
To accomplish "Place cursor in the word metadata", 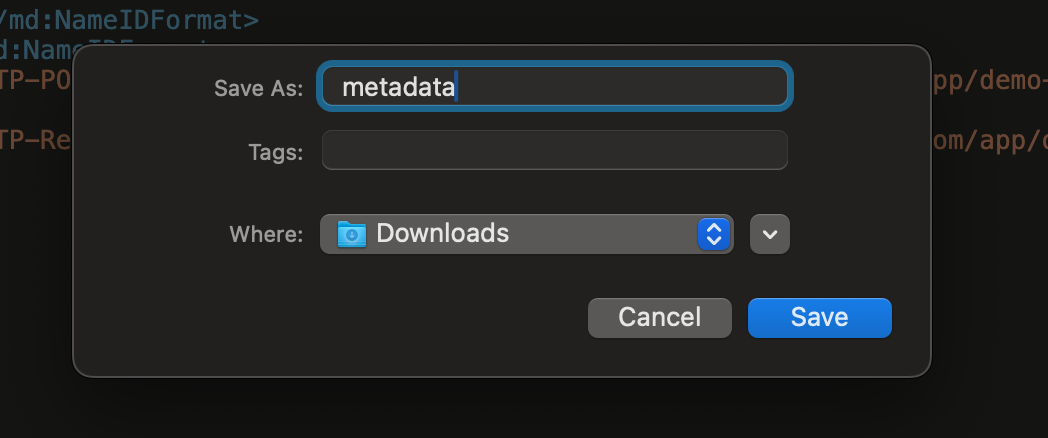I will click(398, 88).
